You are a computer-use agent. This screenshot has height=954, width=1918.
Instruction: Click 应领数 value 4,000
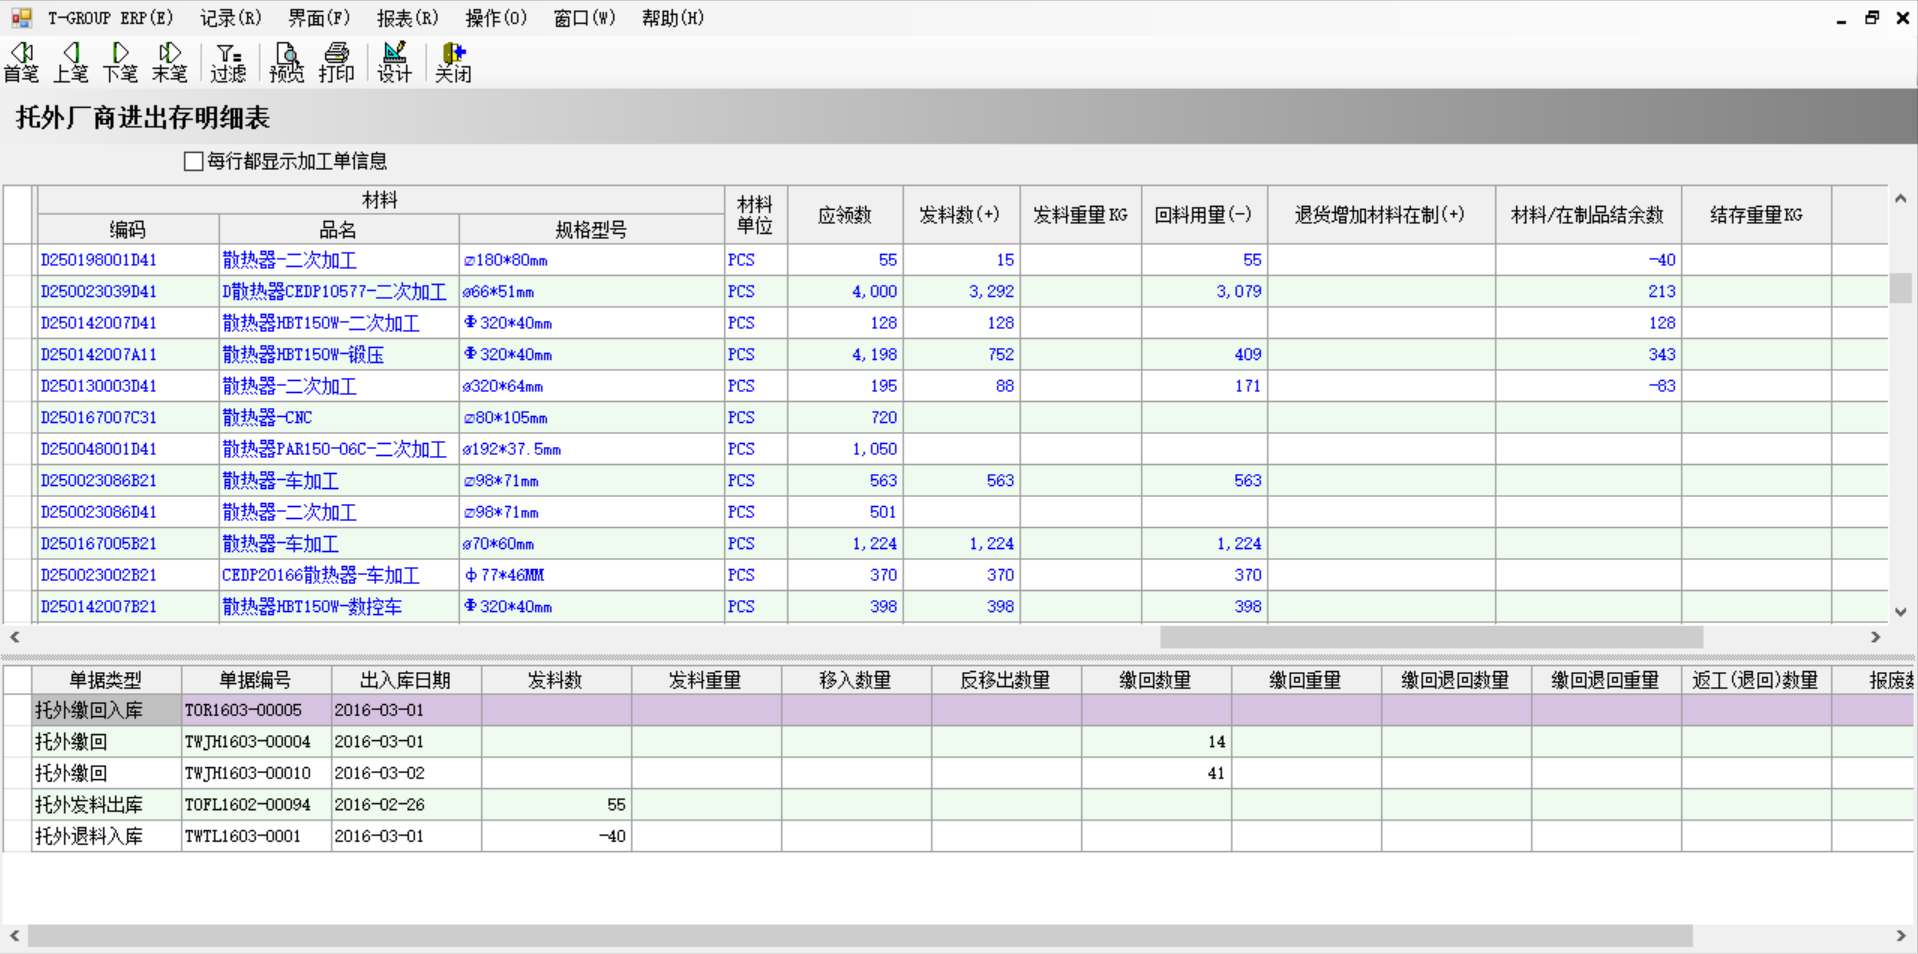point(874,291)
